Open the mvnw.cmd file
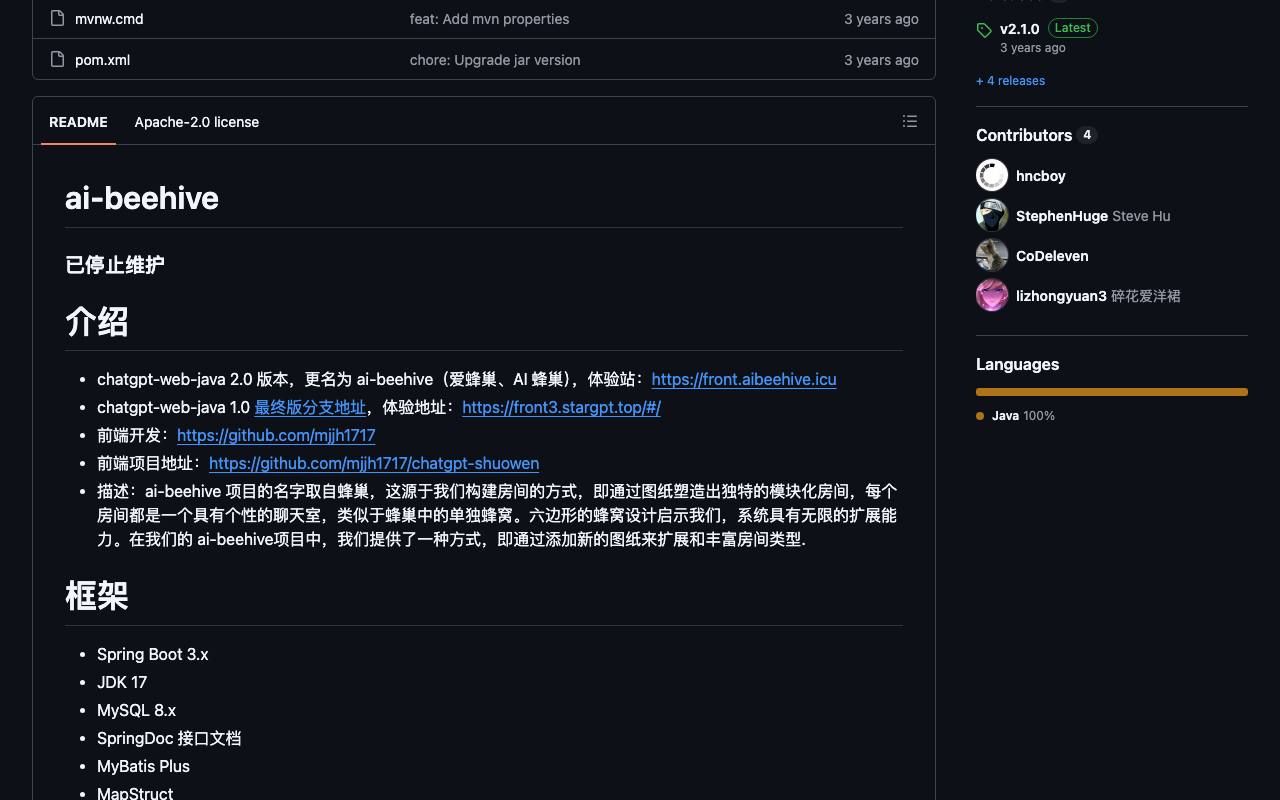The height and width of the screenshot is (800, 1280). [109, 19]
